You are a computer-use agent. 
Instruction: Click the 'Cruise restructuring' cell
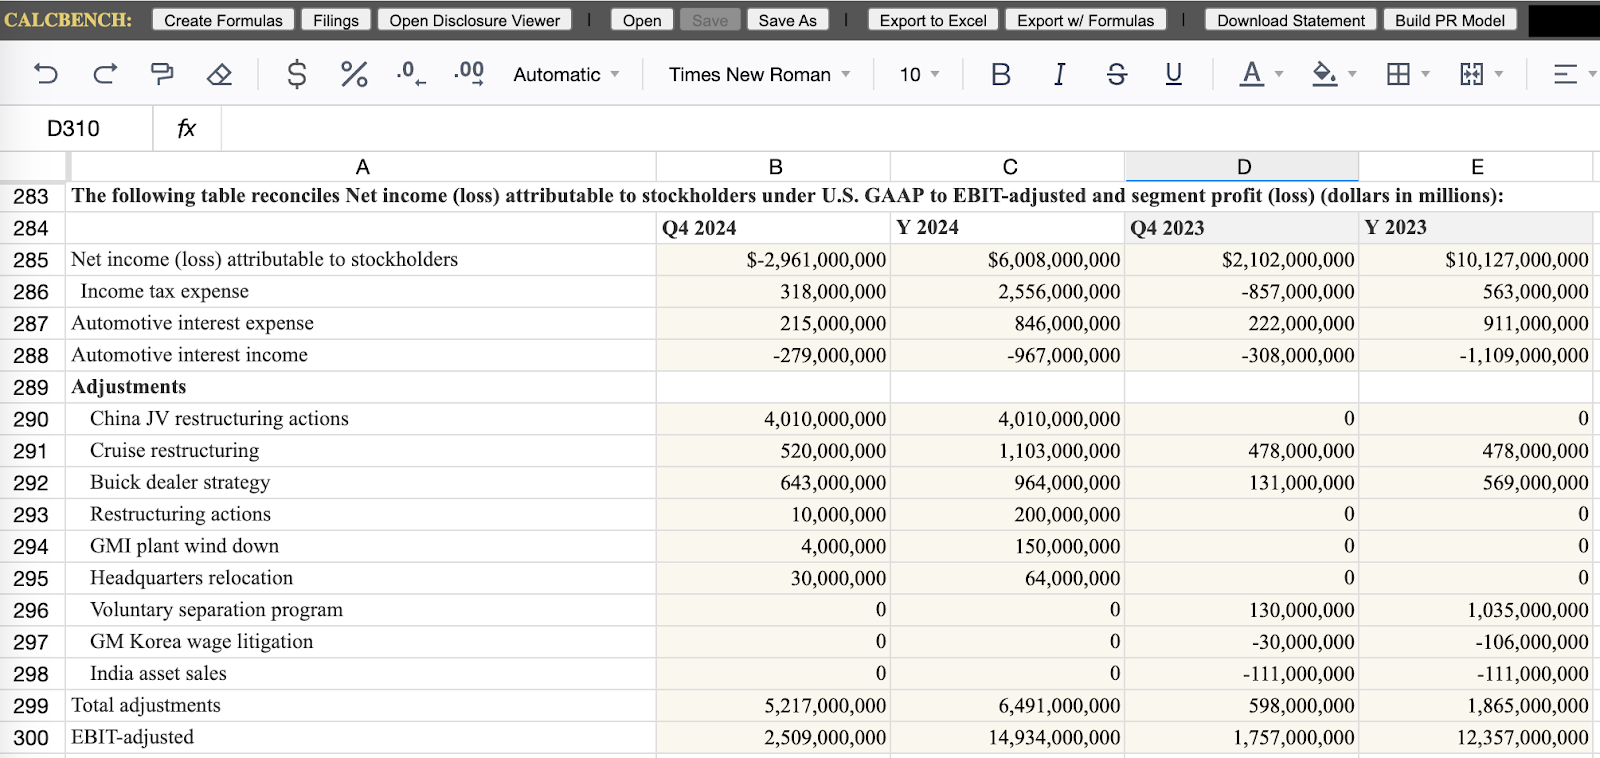(x=361, y=451)
